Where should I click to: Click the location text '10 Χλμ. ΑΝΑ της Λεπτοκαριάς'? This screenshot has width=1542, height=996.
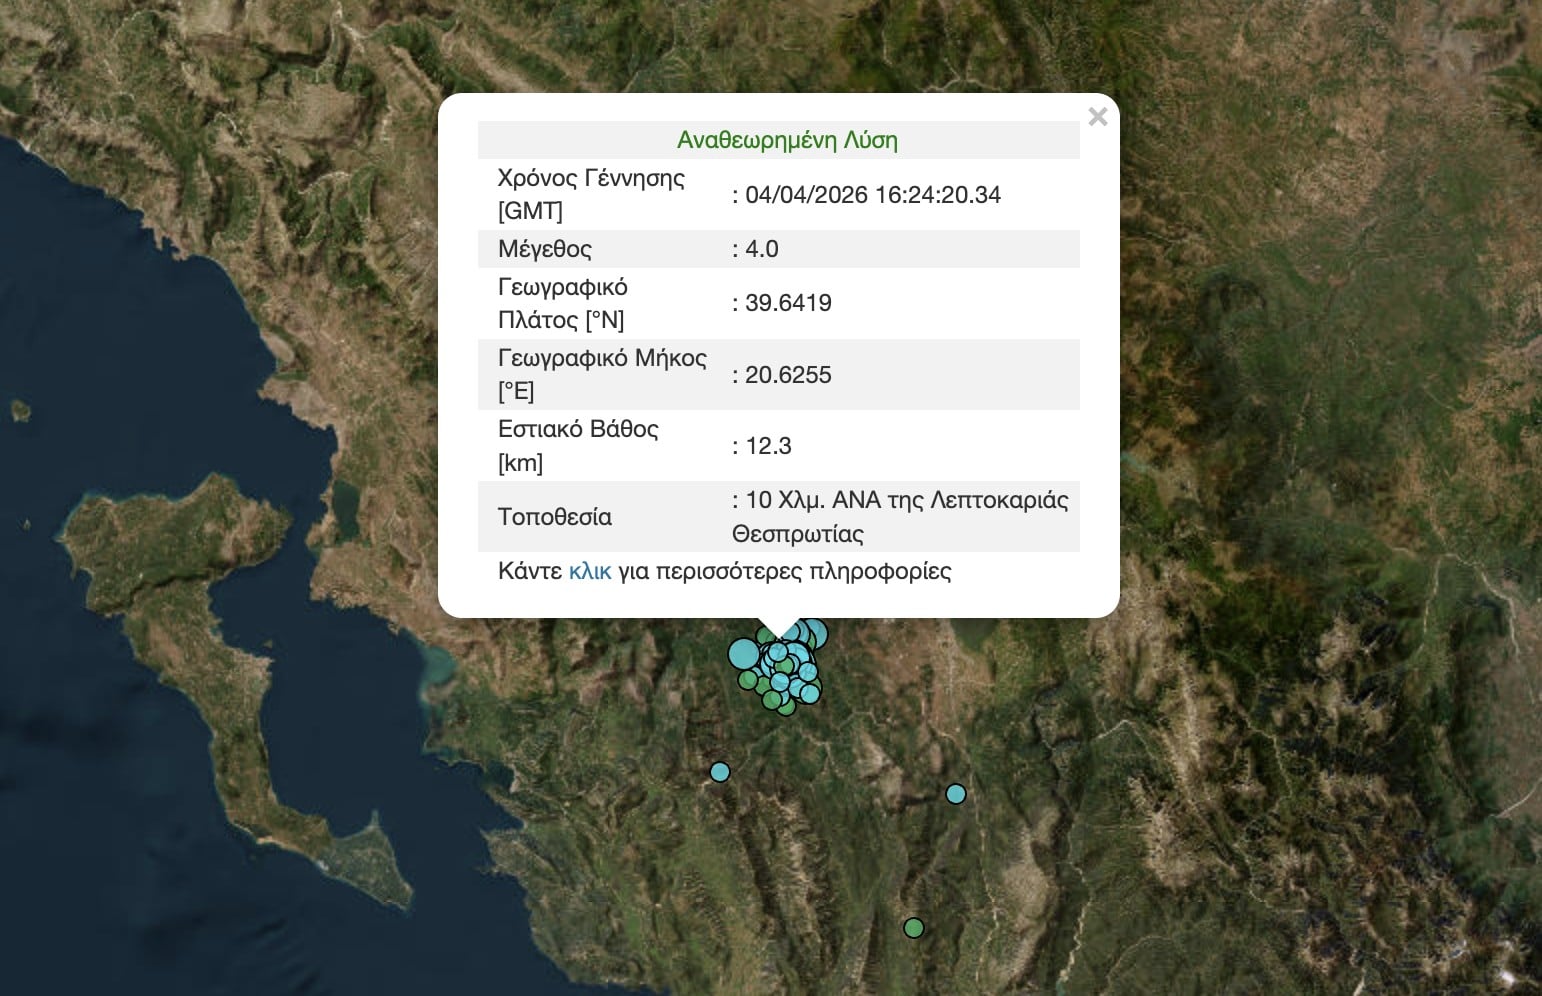click(907, 500)
